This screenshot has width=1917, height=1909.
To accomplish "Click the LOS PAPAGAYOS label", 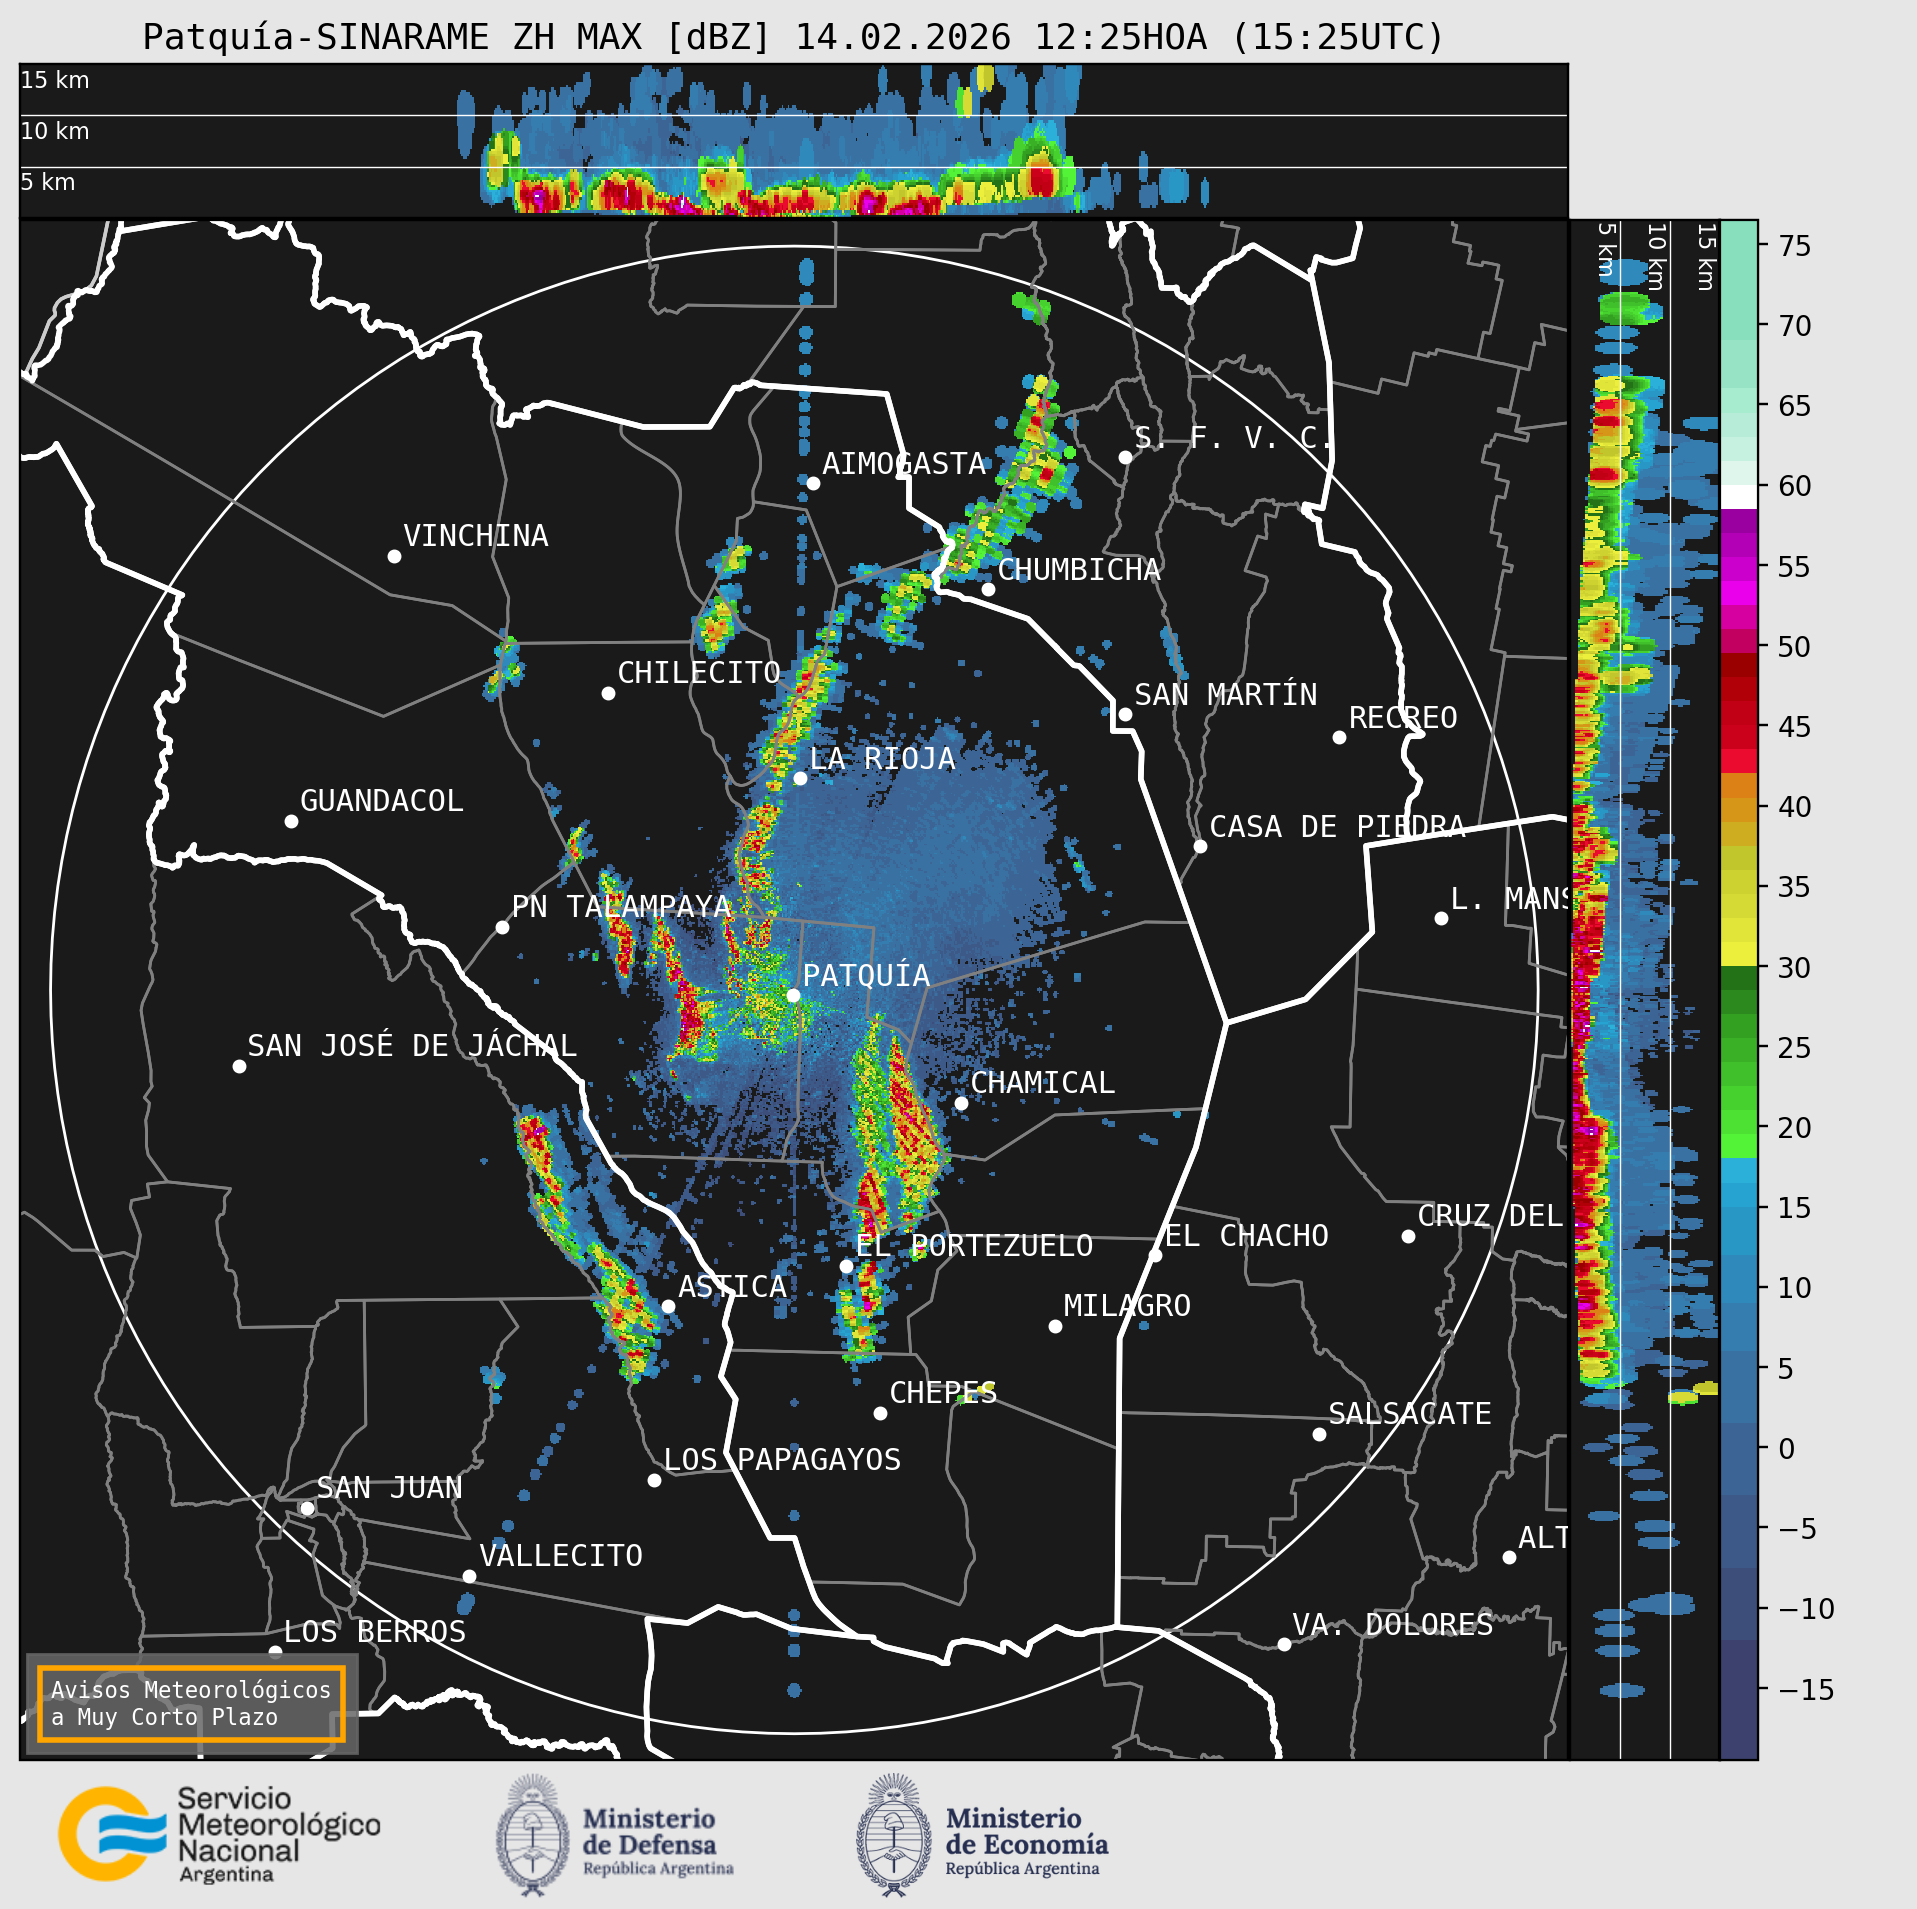I will click(x=782, y=1459).
